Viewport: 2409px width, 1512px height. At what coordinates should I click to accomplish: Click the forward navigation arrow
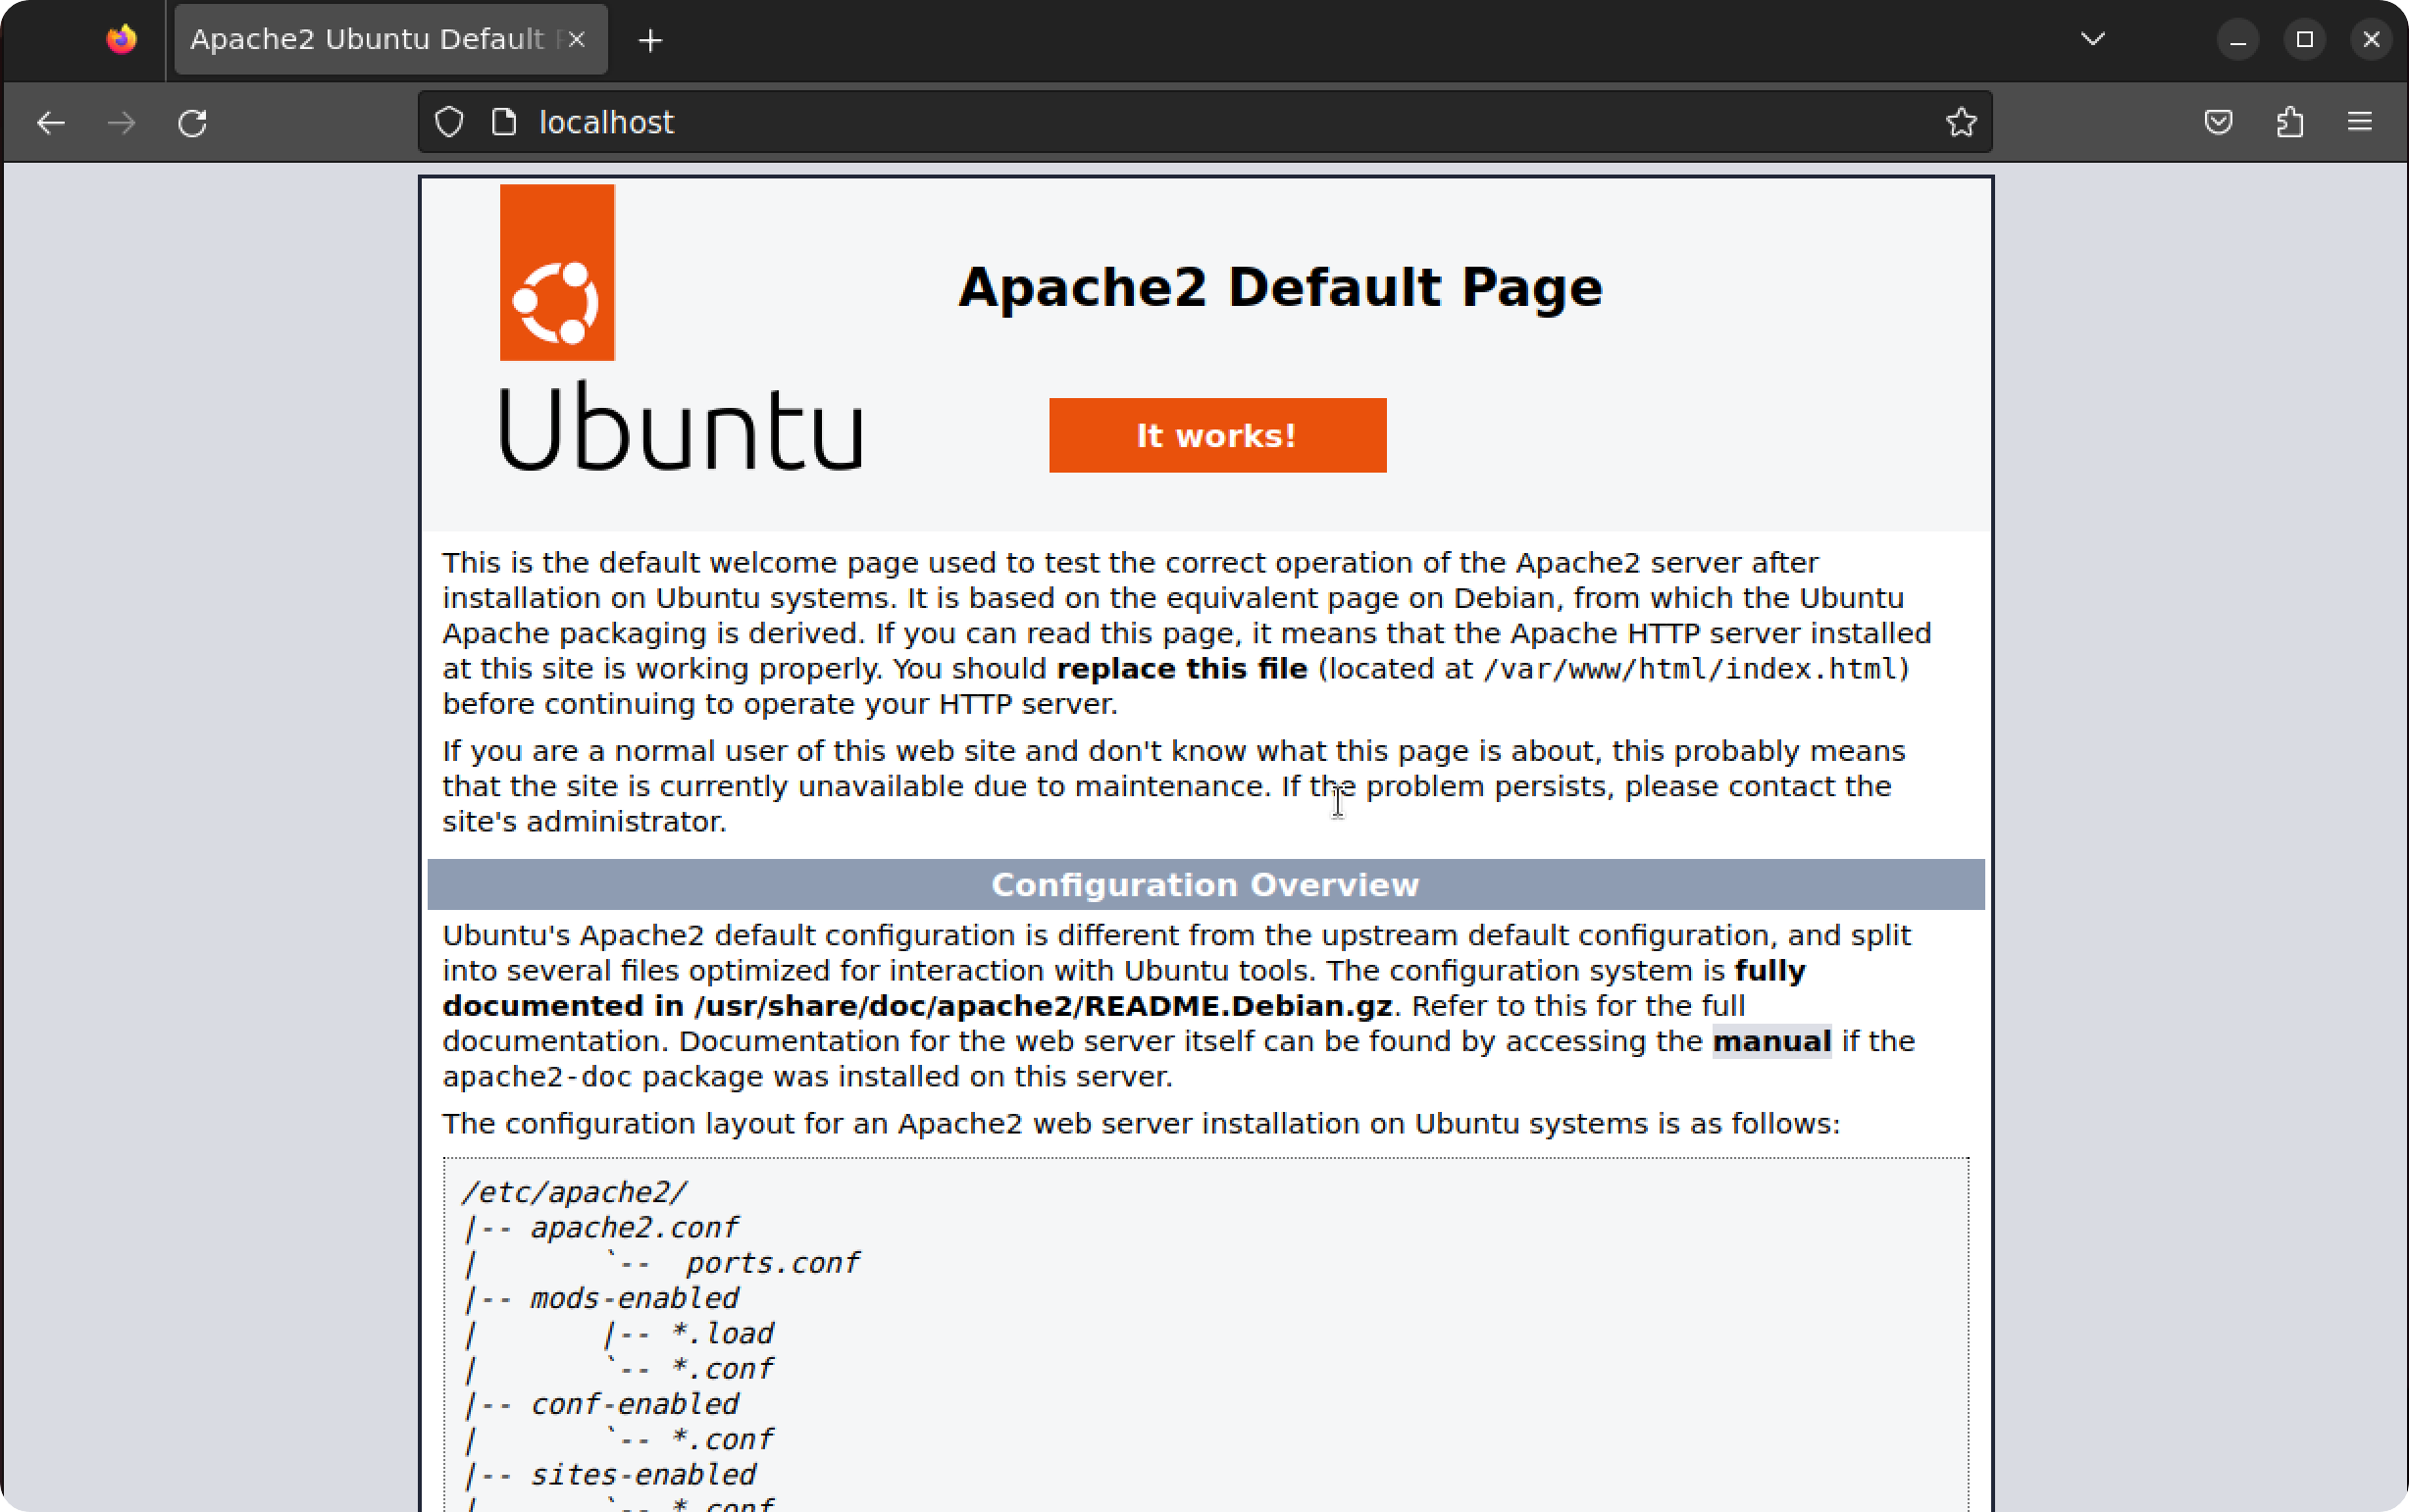point(122,123)
